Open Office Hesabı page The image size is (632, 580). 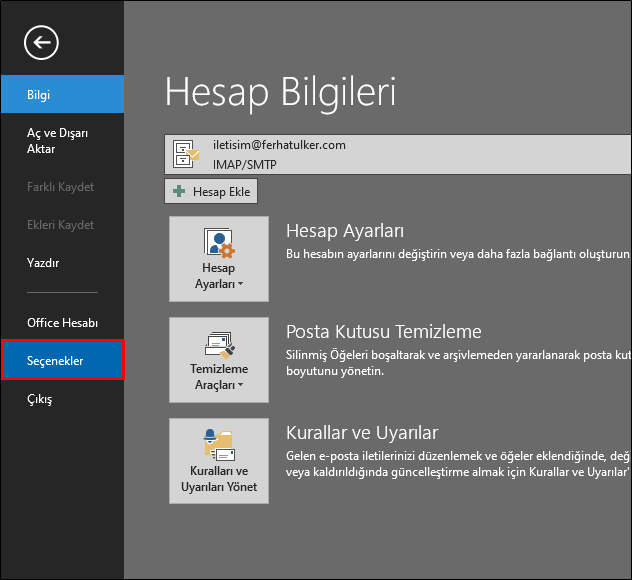tap(62, 323)
